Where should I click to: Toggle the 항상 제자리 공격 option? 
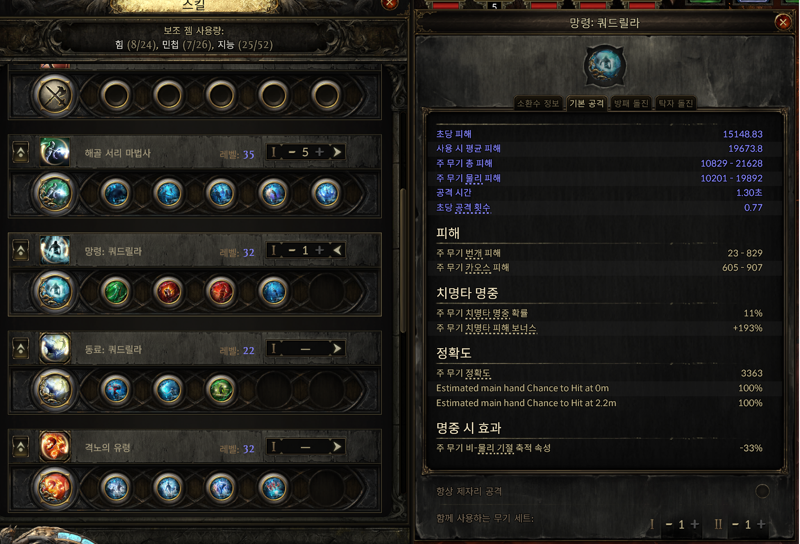coord(762,491)
